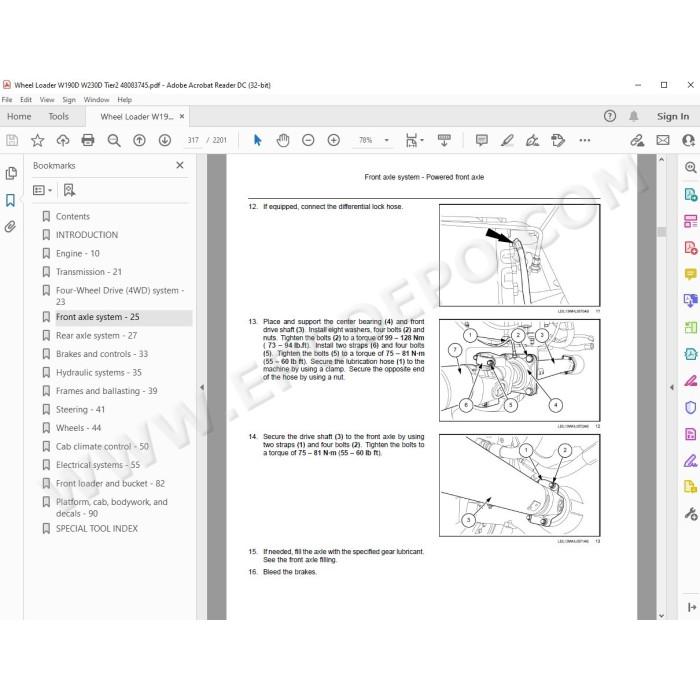Viewport: 700px width, 700px height.
Task: Toggle the Bookmarks panel icon in the left sidebar
Action: 10,200
